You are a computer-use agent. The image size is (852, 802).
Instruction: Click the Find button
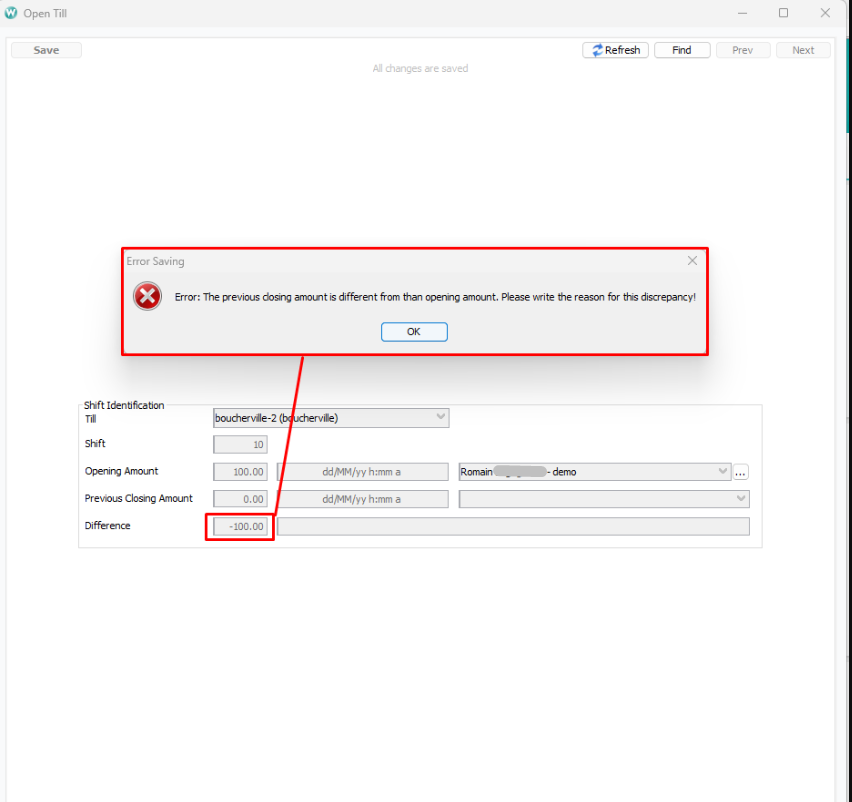pyautogui.click(x=682, y=50)
